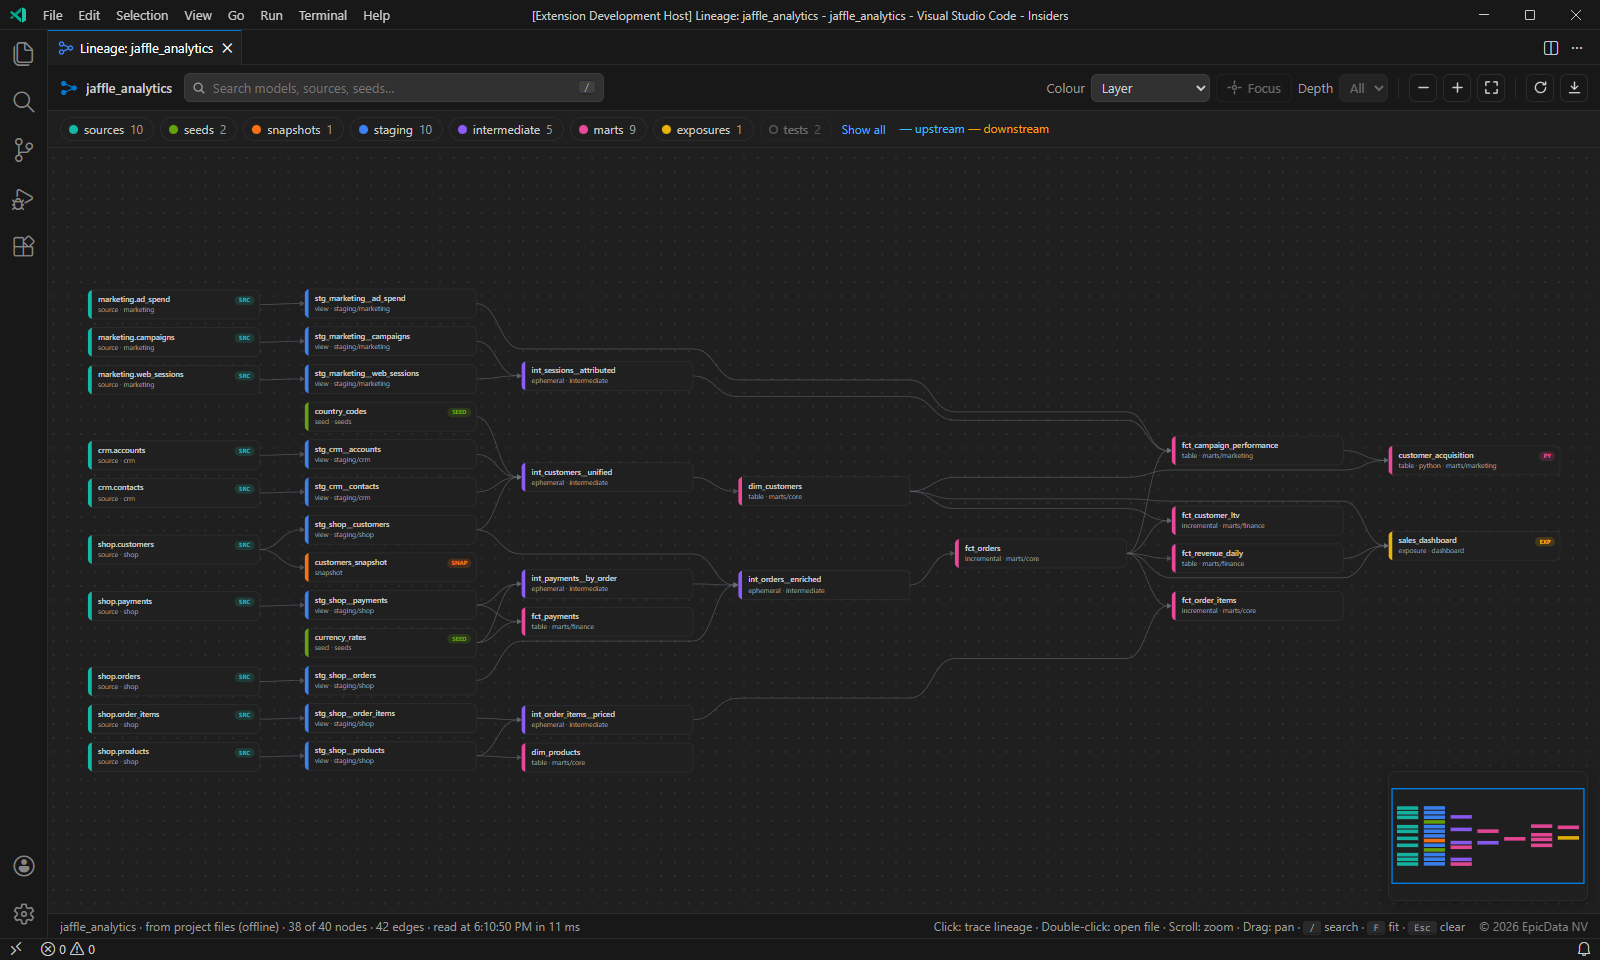Toggle the sources 10 layer filter
This screenshot has height=960, width=1600.
106,130
